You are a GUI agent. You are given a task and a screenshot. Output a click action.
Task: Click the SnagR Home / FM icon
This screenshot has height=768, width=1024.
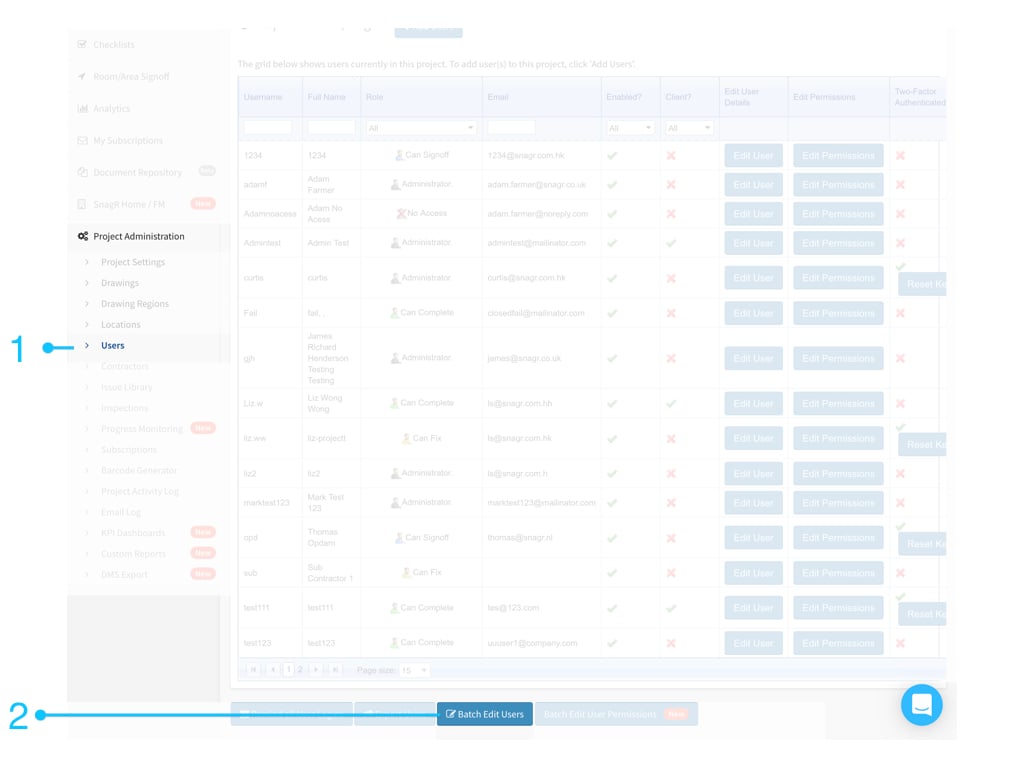pos(82,204)
